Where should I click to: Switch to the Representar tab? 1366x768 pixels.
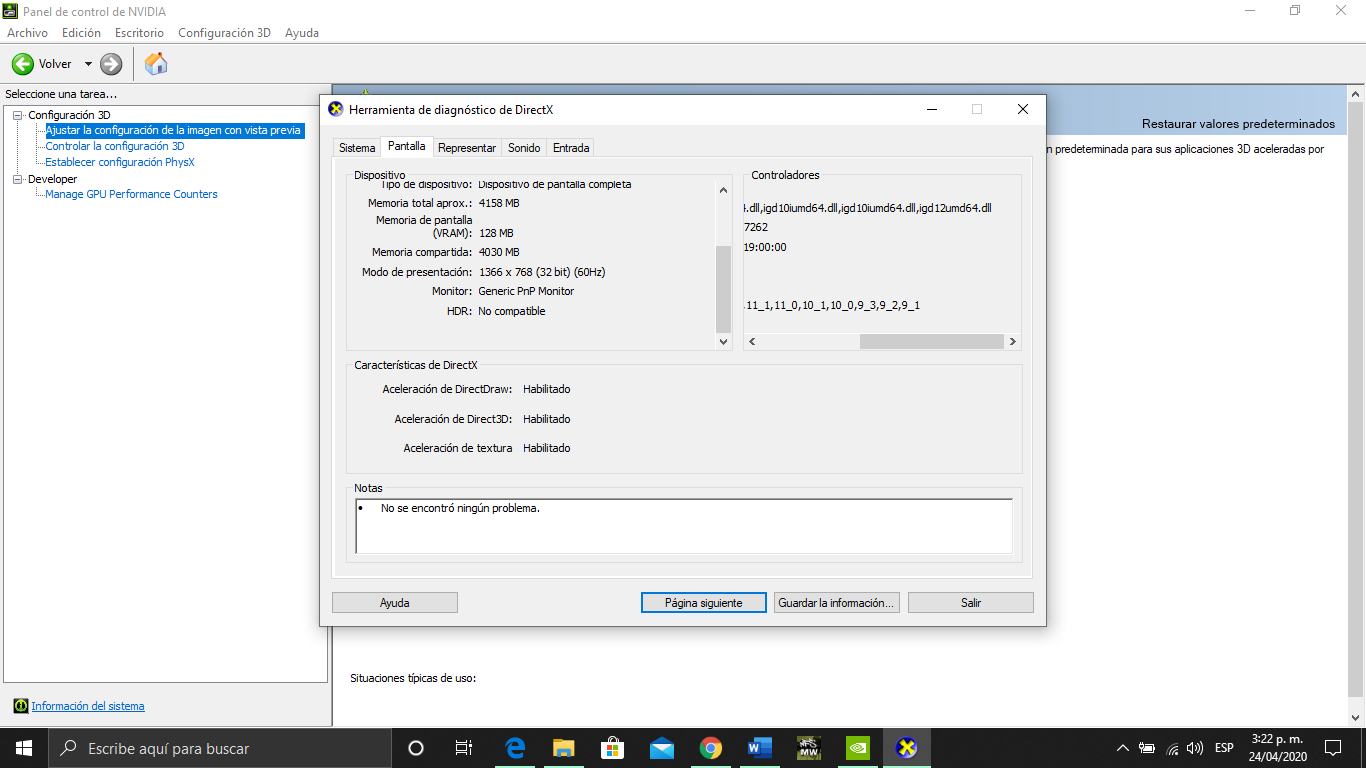click(467, 148)
